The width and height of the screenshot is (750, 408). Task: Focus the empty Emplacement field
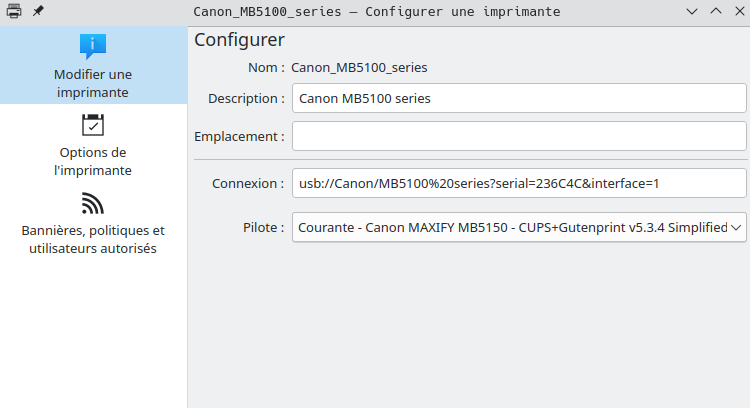coord(519,136)
